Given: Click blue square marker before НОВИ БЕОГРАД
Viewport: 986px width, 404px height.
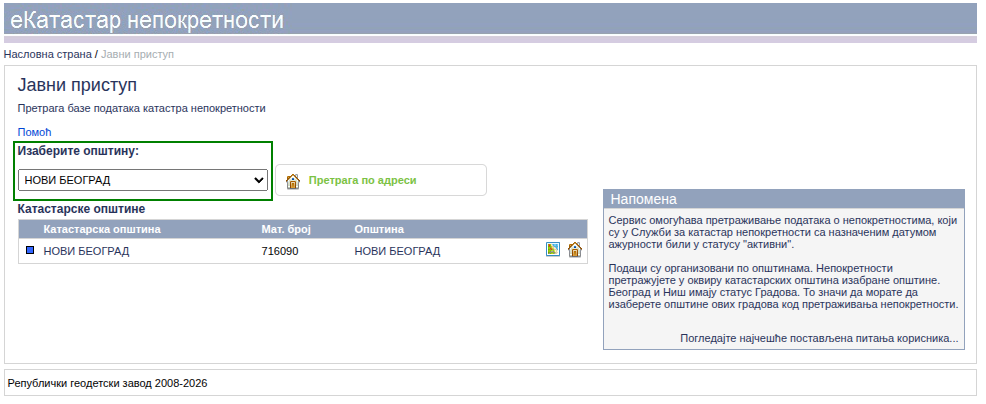Looking at the screenshot, I should tap(30, 250).
